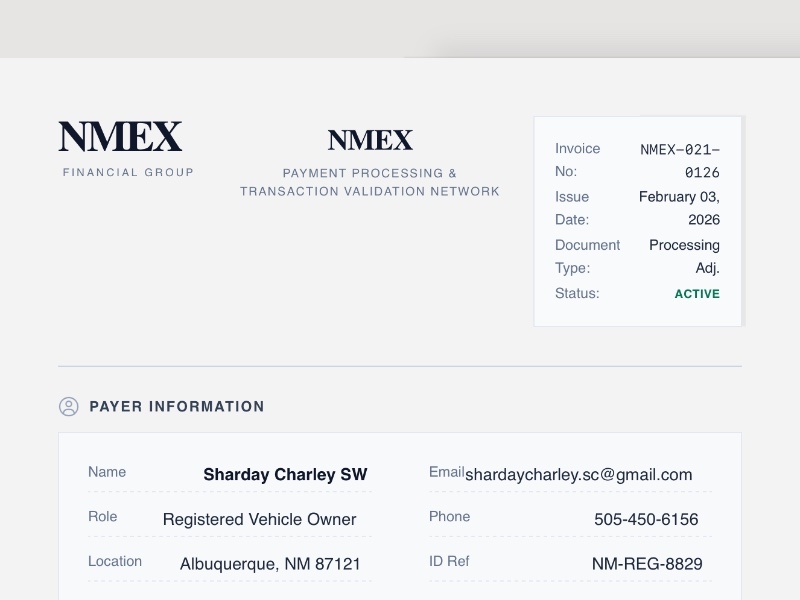Click the person icon beside Payer Information

(x=69, y=406)
